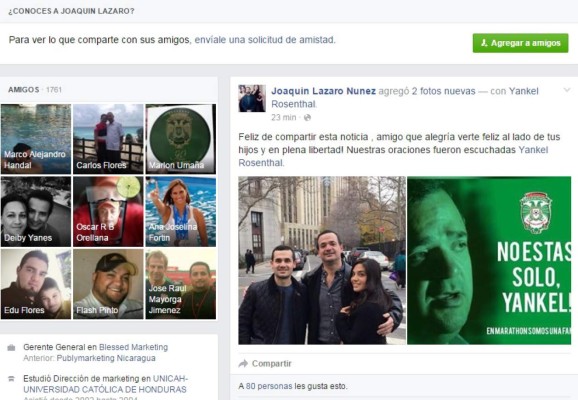Open Joaquin Lazaro Nunez profile link
Viewport: 578px width, 400px height.
[323, 91]
